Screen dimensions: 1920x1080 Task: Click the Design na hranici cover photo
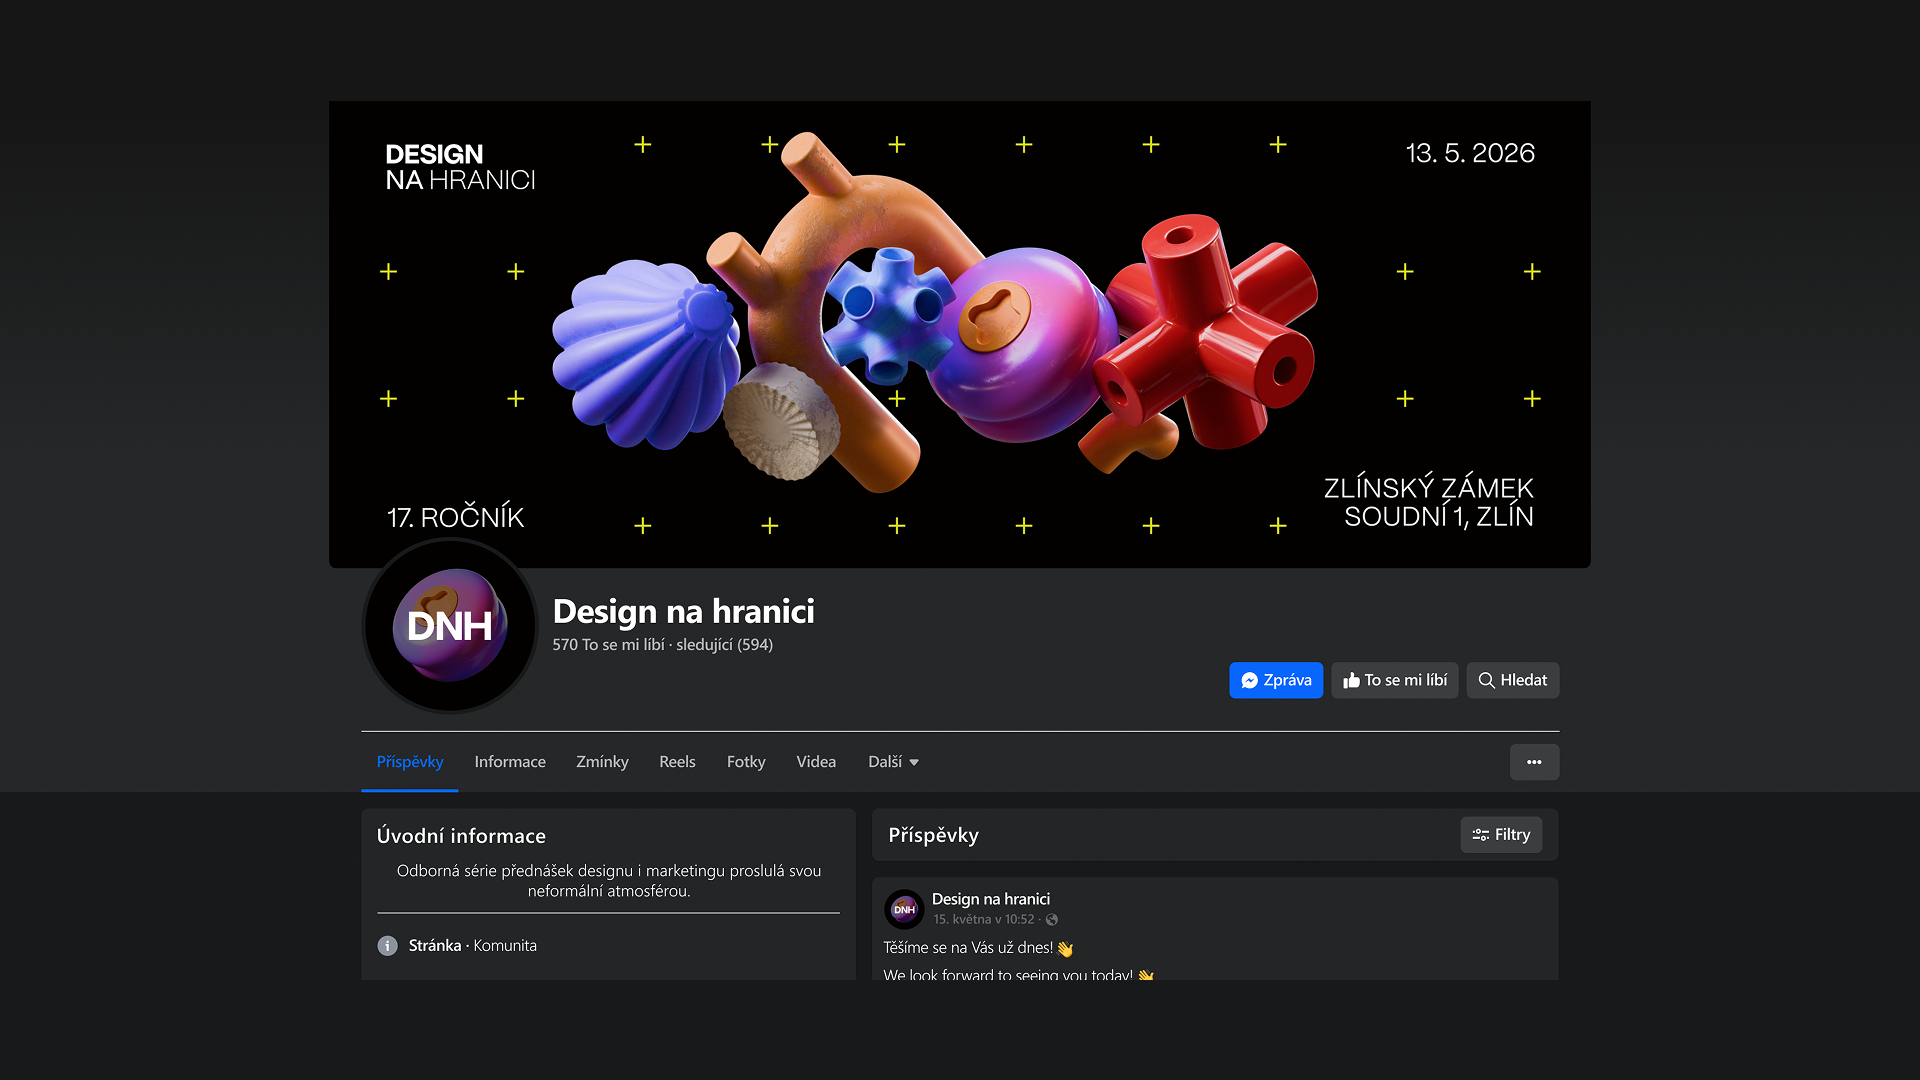tap(960, 334)
